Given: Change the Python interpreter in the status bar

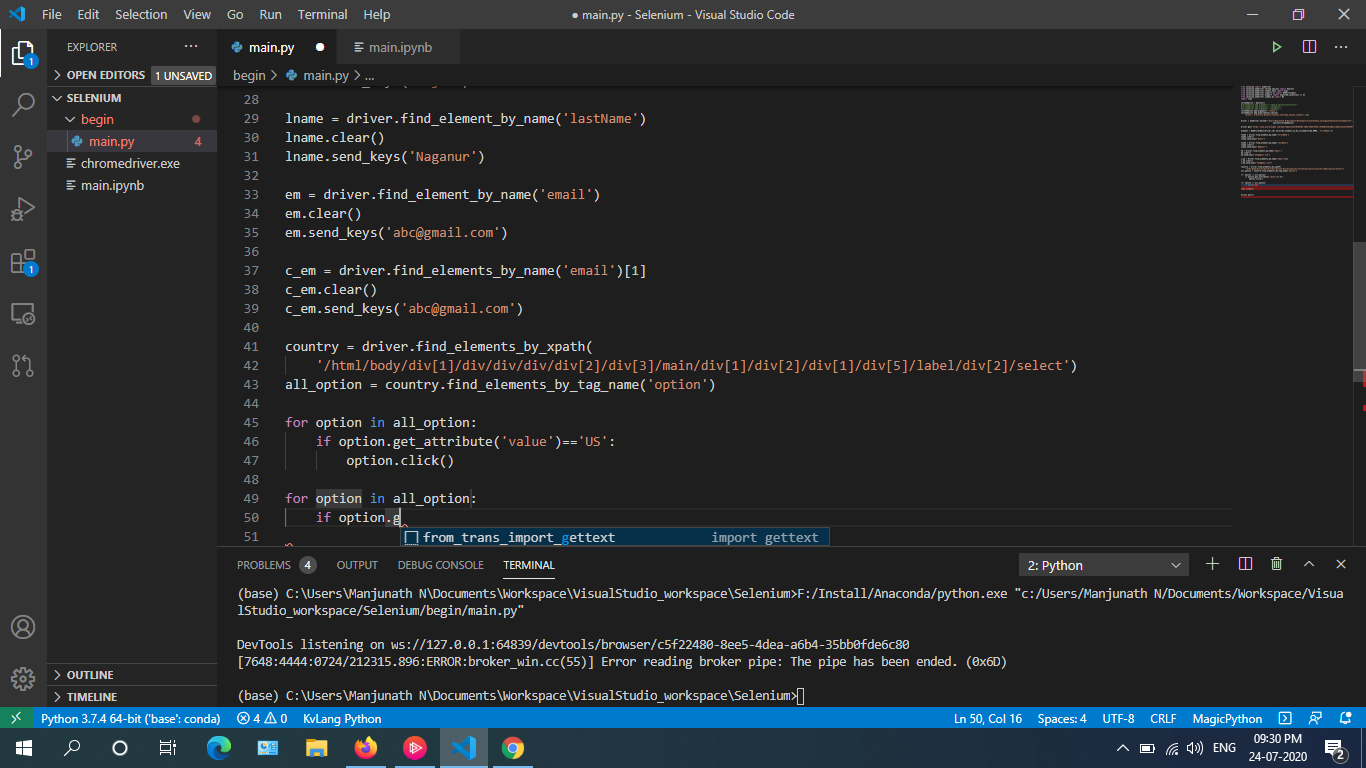Looking at the screenshot, I should tap(131, 718).
